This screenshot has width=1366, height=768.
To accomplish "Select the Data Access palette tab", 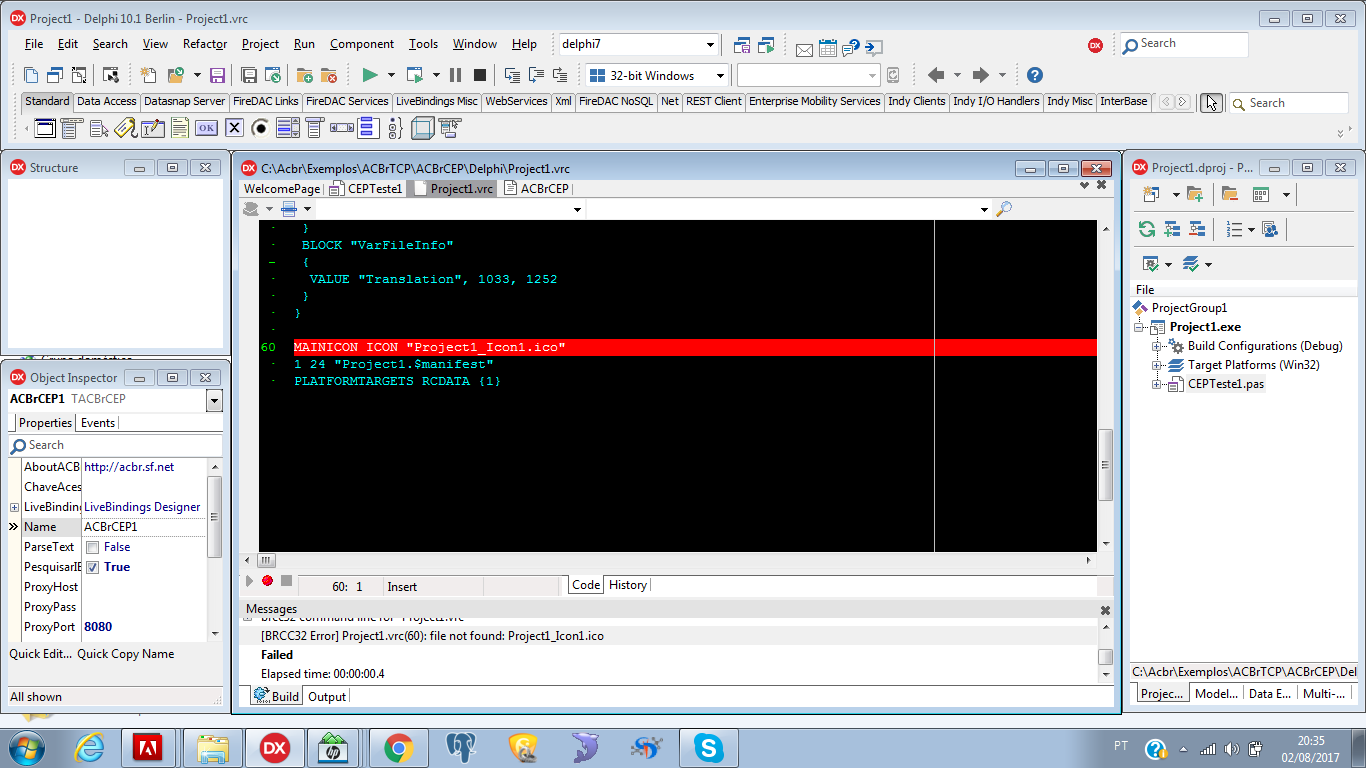I will coord(106,101).
